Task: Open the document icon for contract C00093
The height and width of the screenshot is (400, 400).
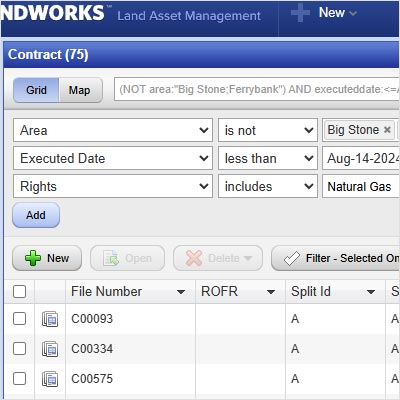Action: point(50,319)
